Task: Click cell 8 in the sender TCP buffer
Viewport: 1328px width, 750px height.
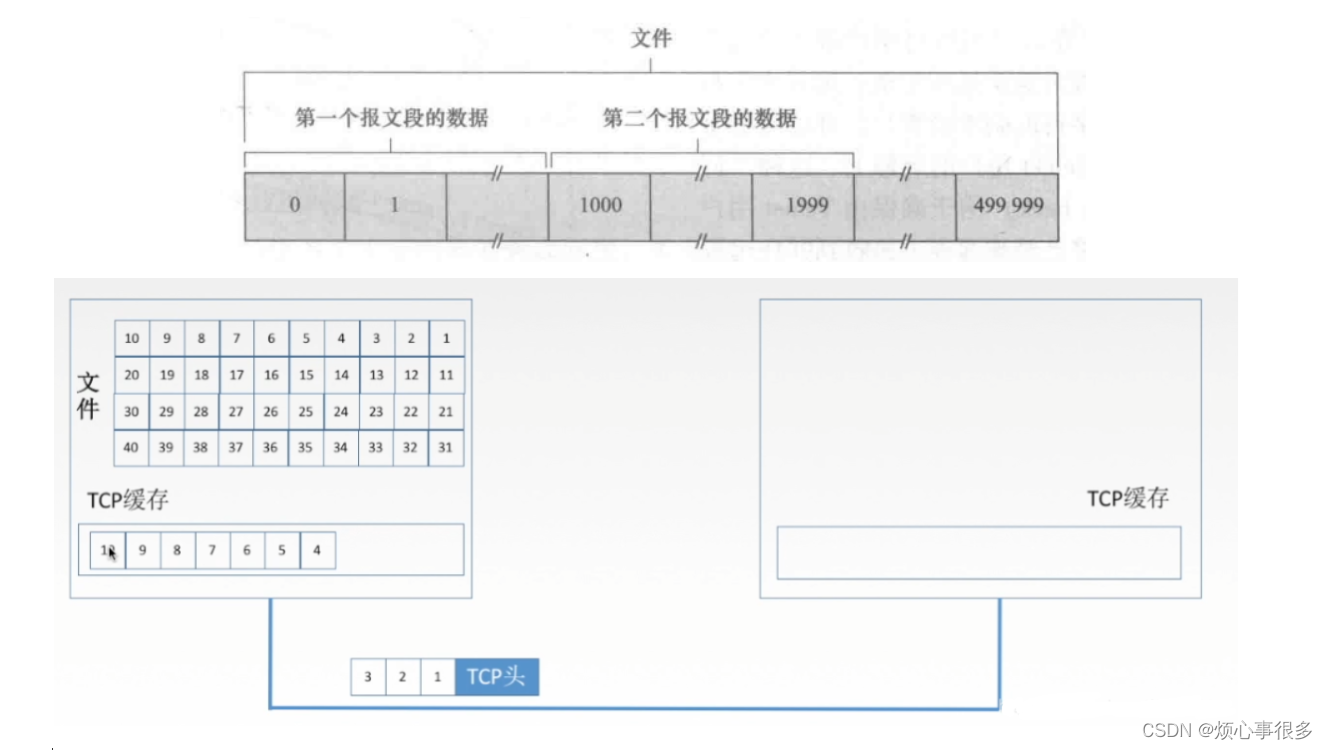Action: coord(178,550)
